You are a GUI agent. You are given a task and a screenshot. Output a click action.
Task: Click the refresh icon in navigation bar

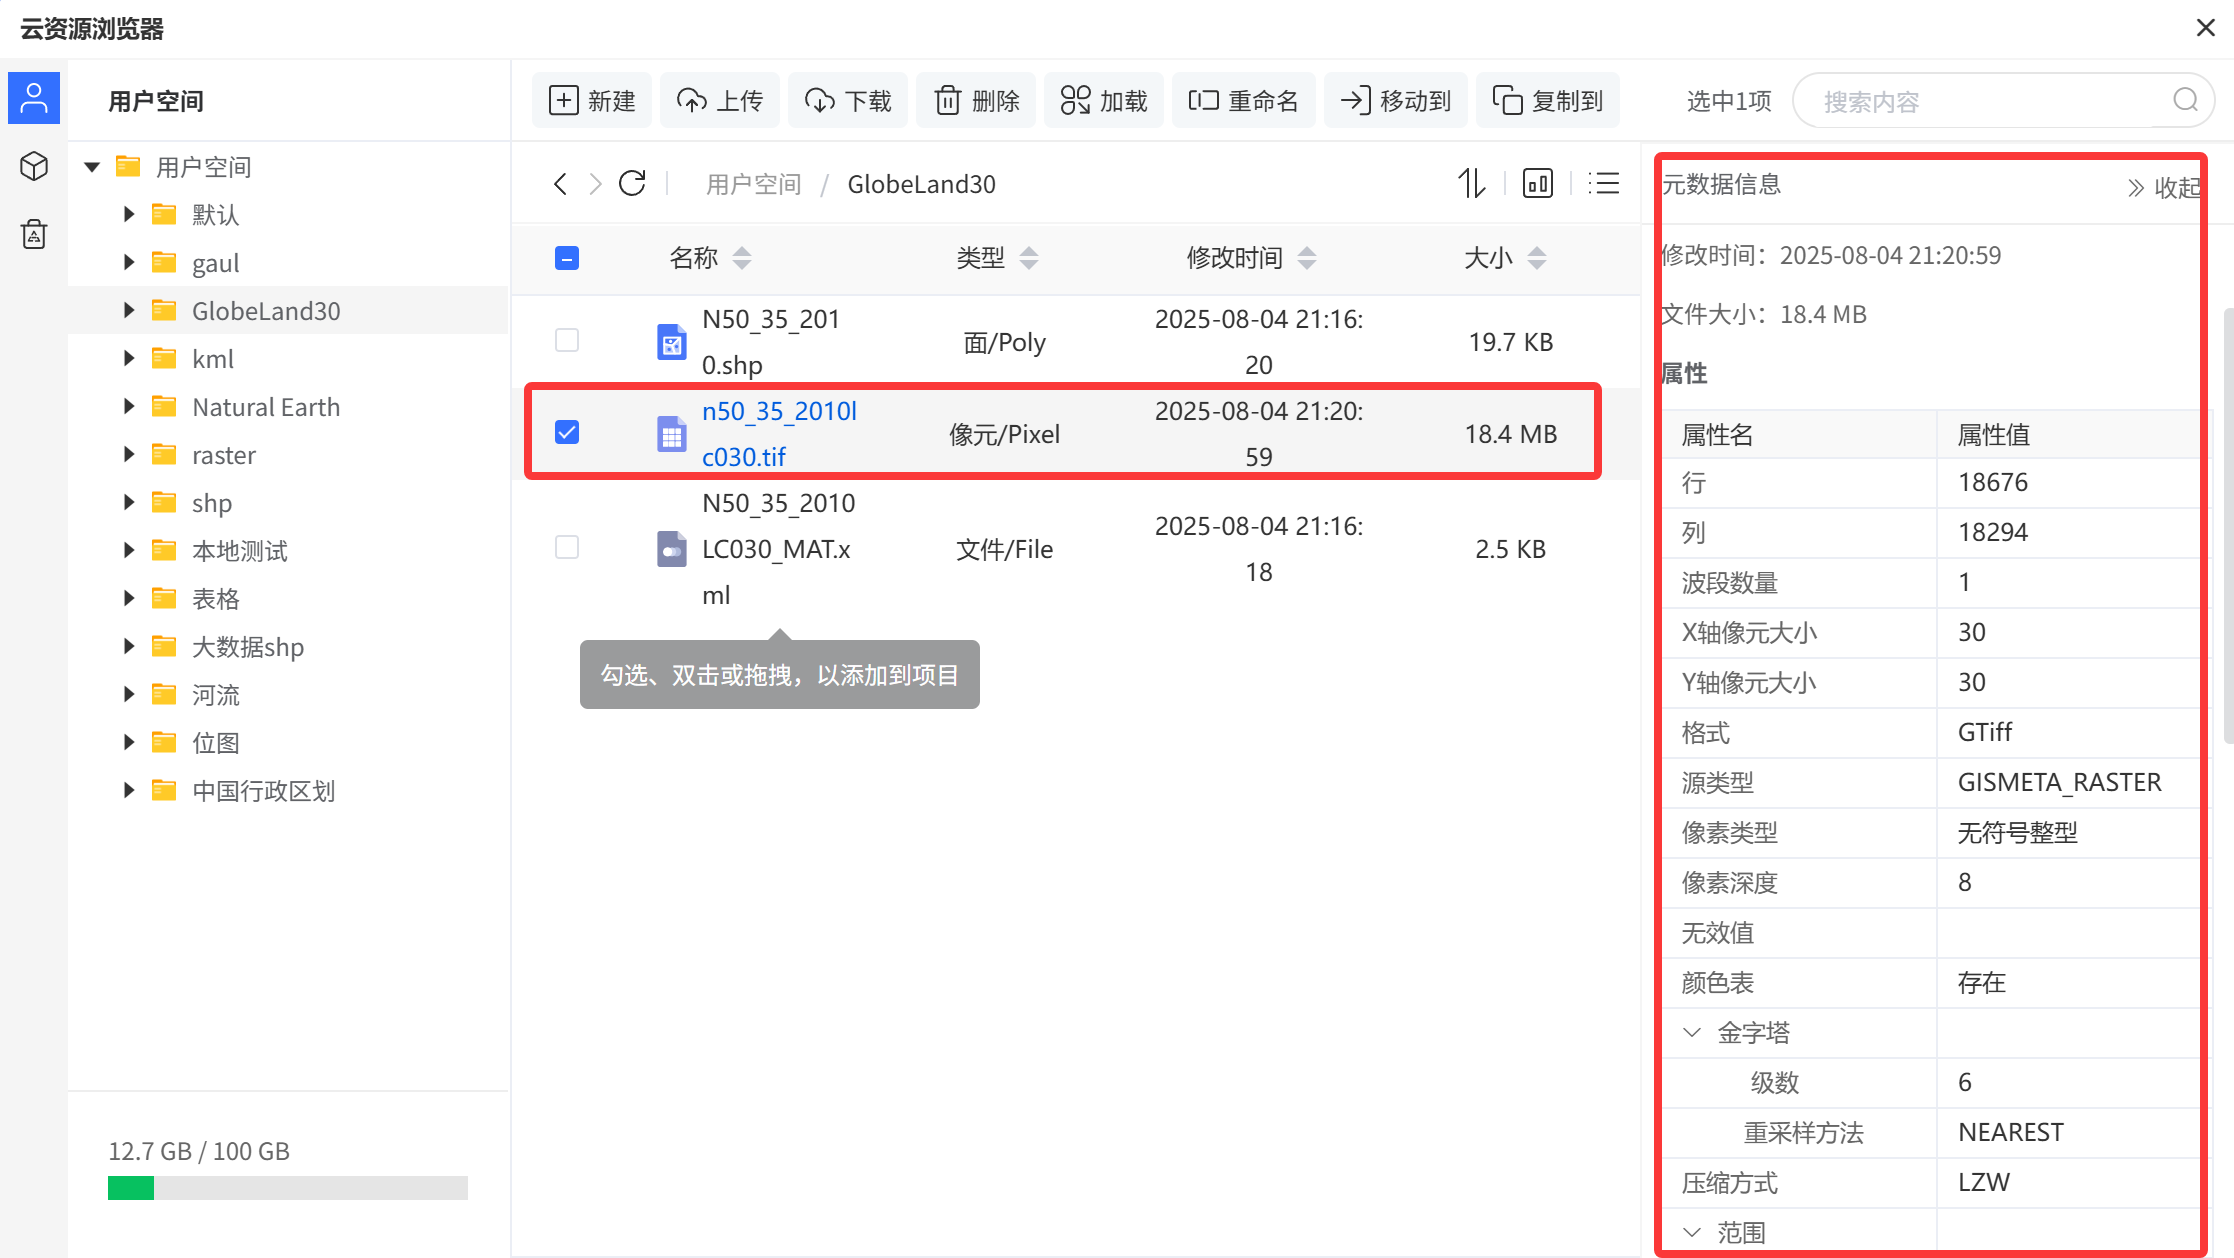click(632, 184)
